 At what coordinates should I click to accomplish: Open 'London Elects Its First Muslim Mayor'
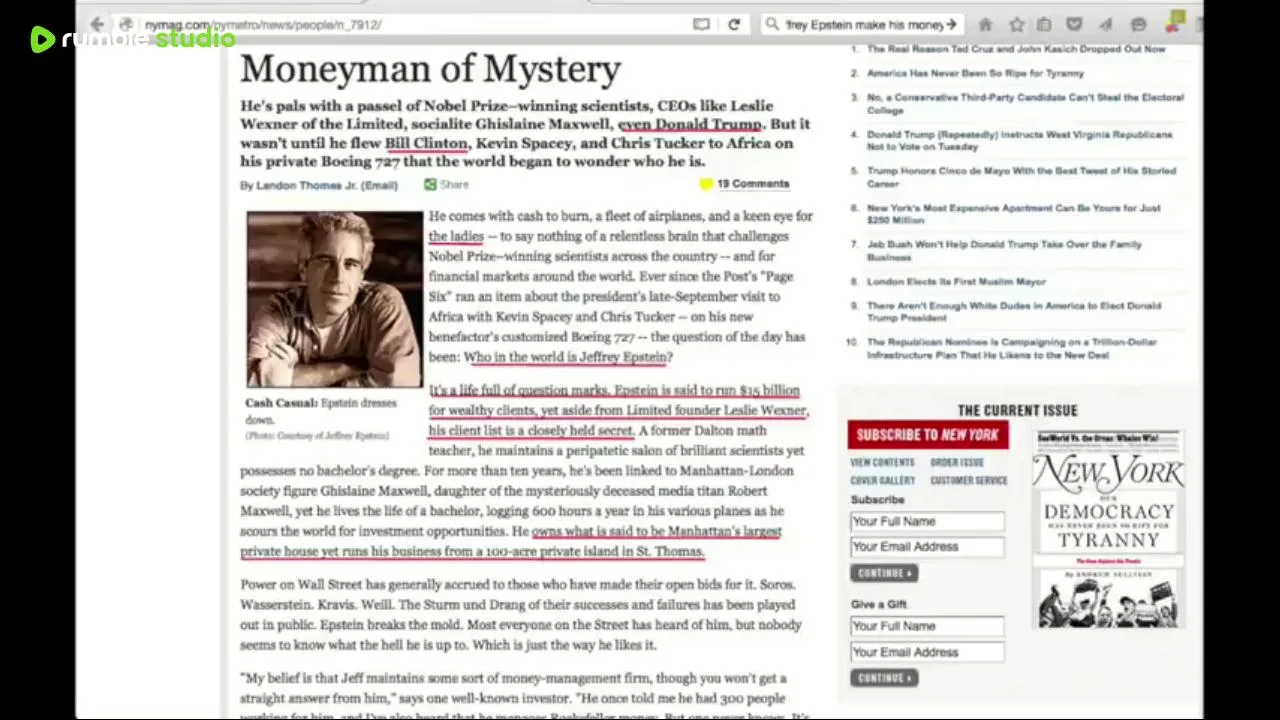click(956, 282)
